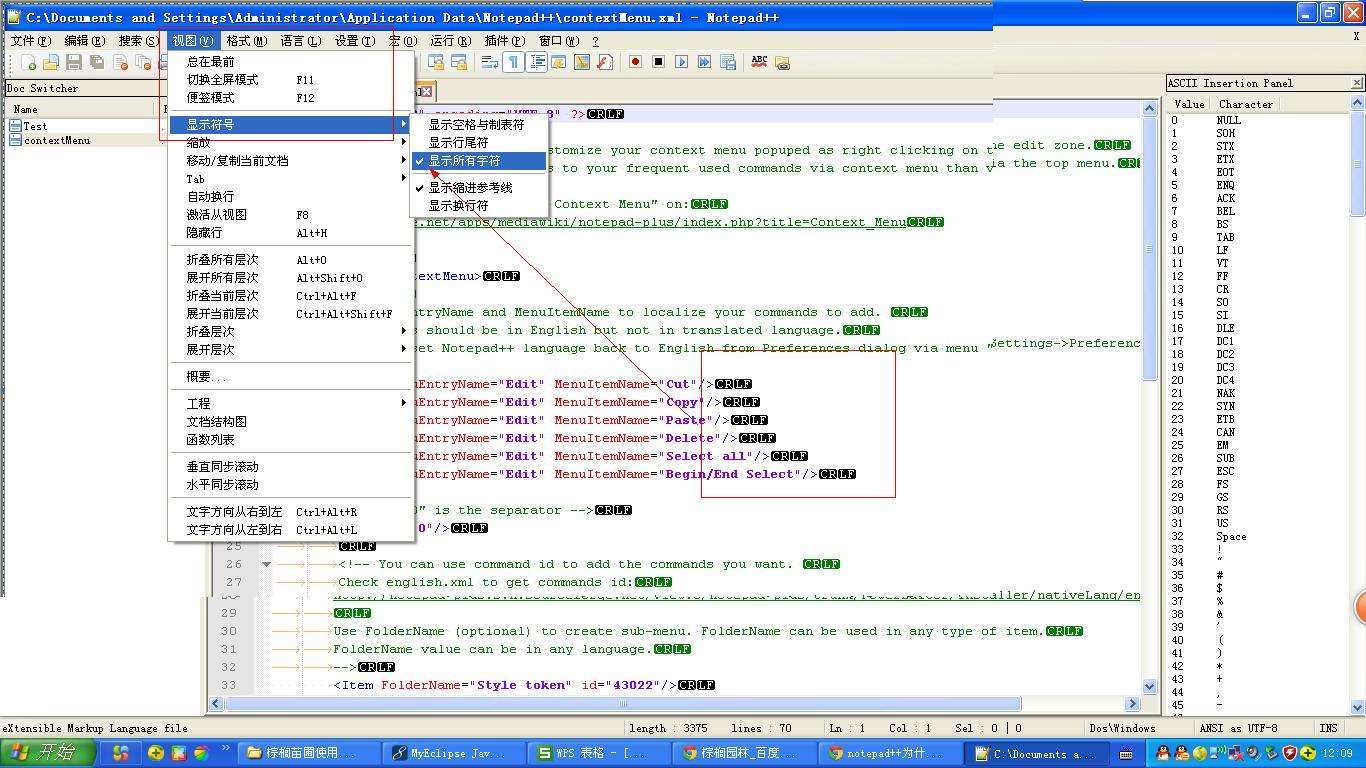Open the 文件(F) menu
Viewport: 1366px width, 768px height.
click(x=31, y=41)
